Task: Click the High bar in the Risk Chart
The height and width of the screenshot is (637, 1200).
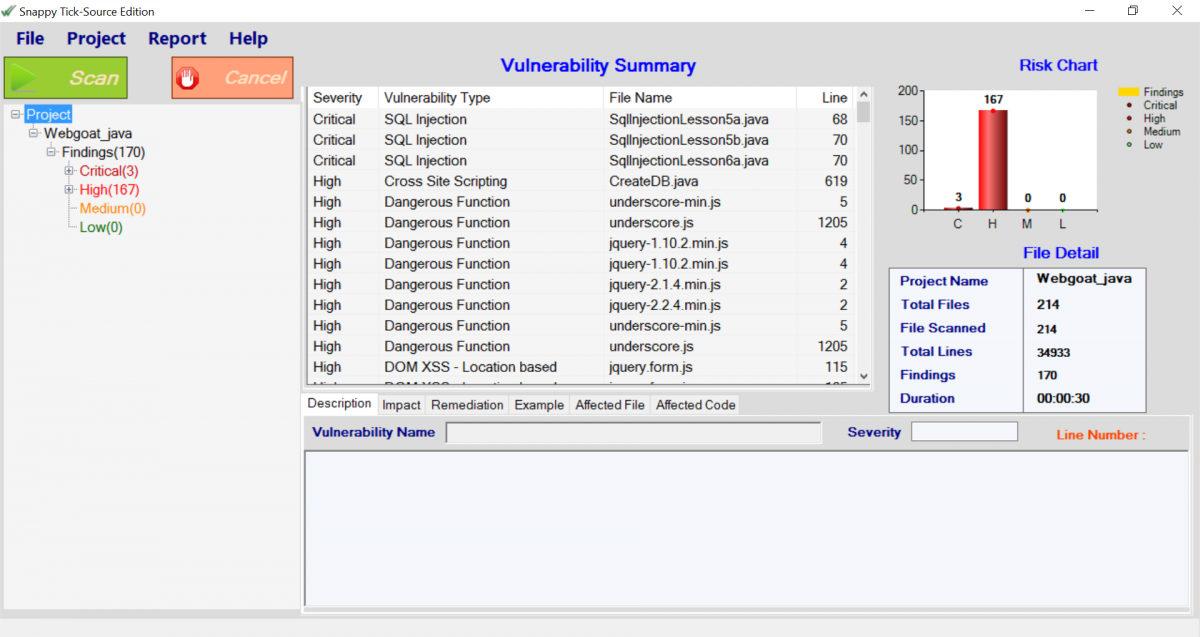Action: coord(993,159)
